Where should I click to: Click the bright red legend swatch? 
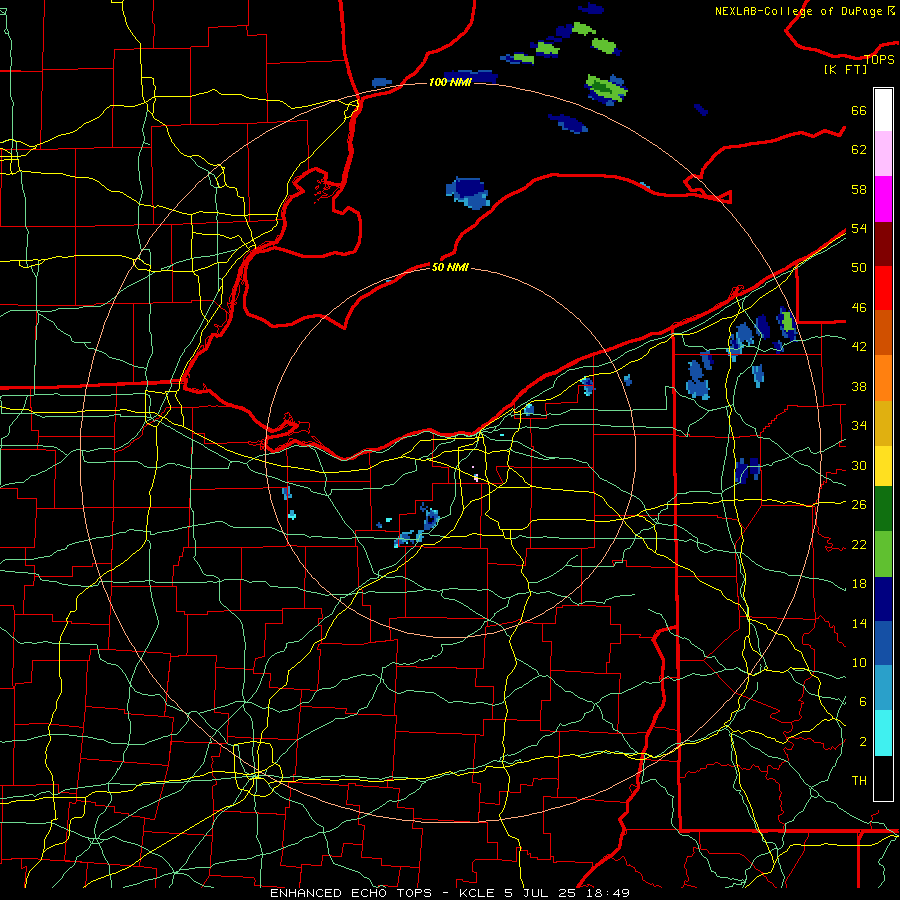click(883, 288)
